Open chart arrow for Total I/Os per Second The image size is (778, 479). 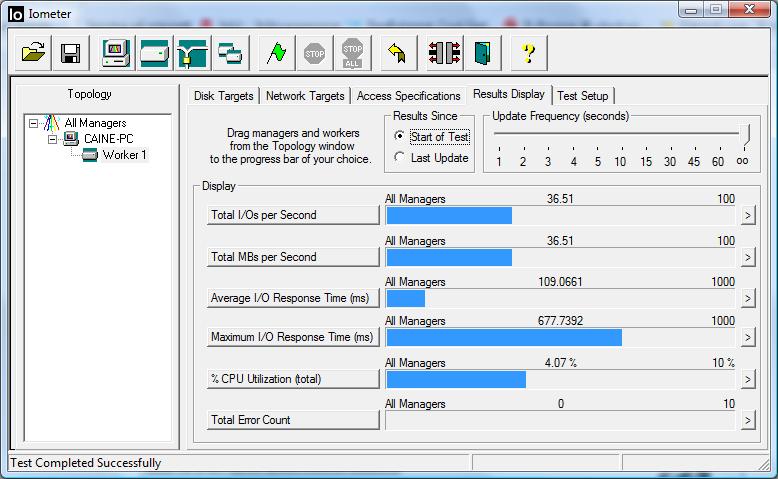pos(748,215)
